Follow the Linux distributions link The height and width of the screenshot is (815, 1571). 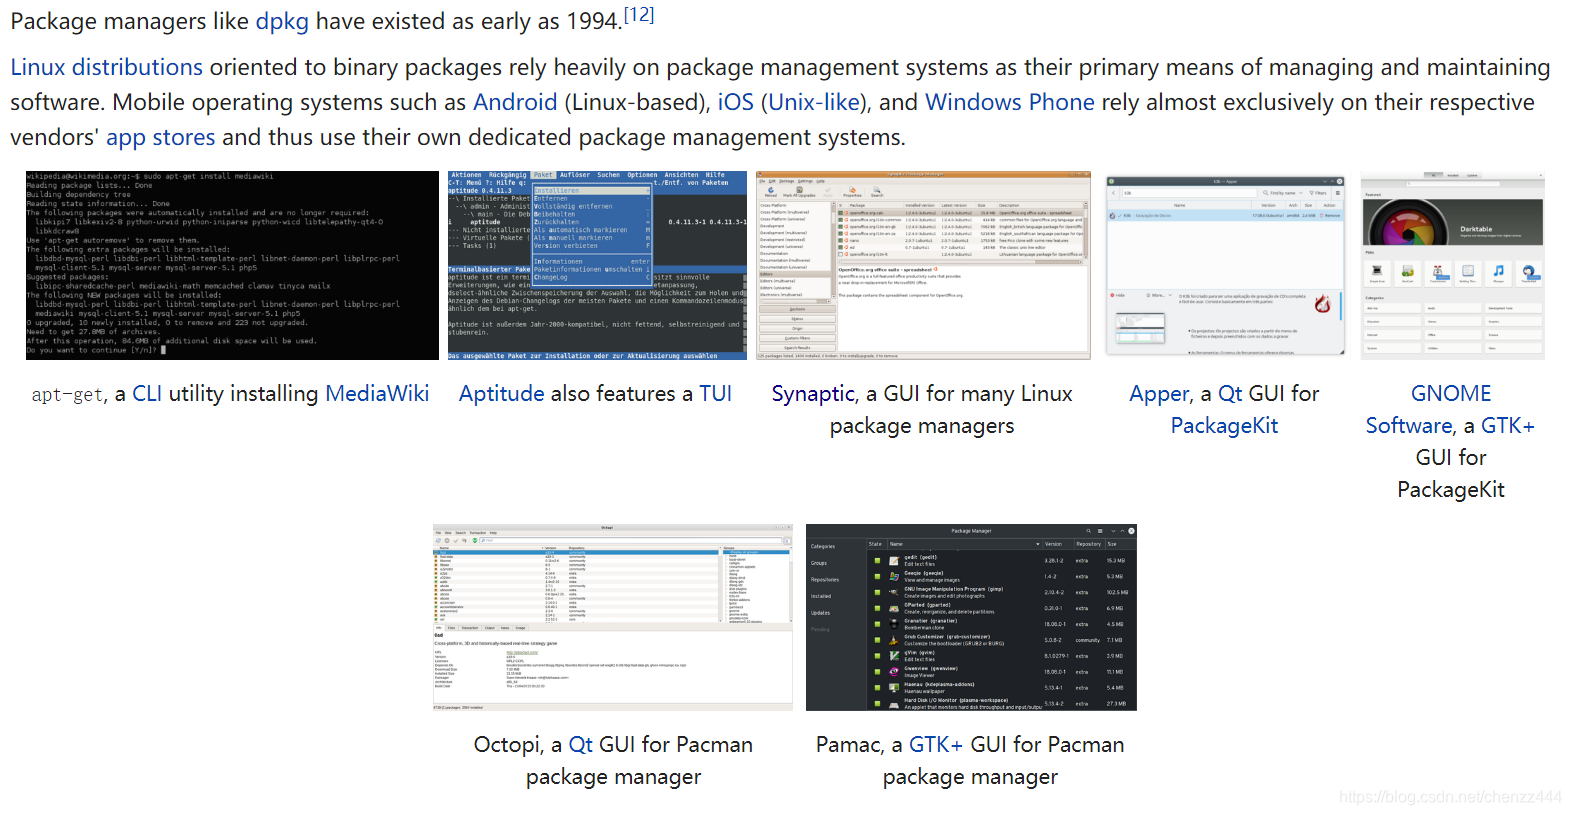coord(107,67)
